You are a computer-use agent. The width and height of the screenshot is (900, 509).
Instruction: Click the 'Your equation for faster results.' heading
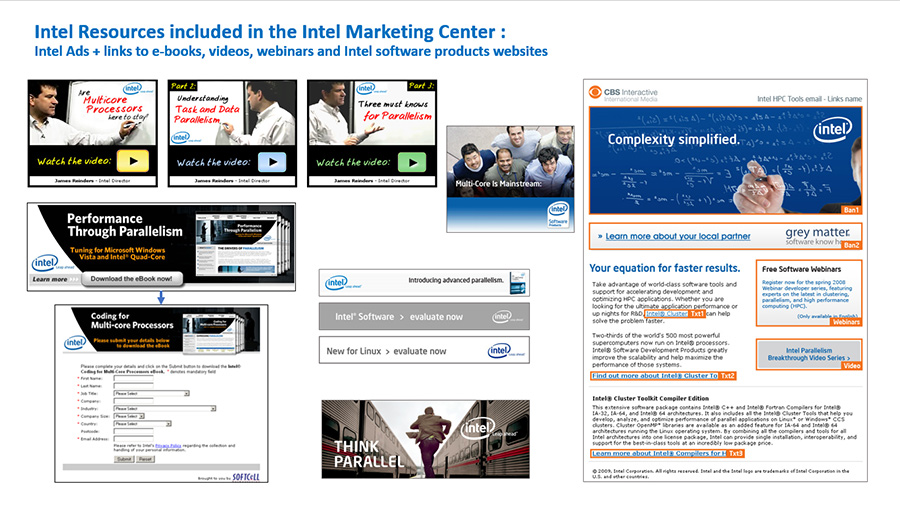coord(665,268)
